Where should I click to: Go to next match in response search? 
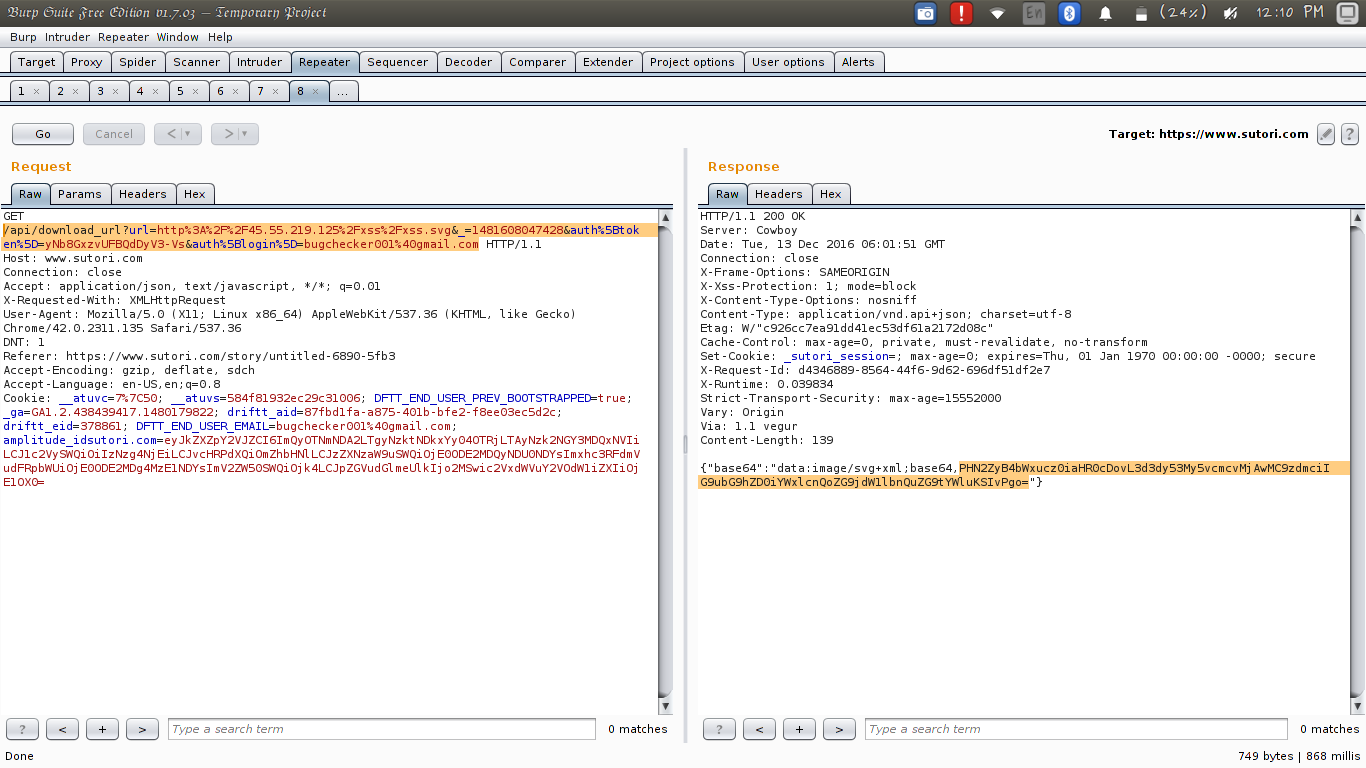(839, 729)
